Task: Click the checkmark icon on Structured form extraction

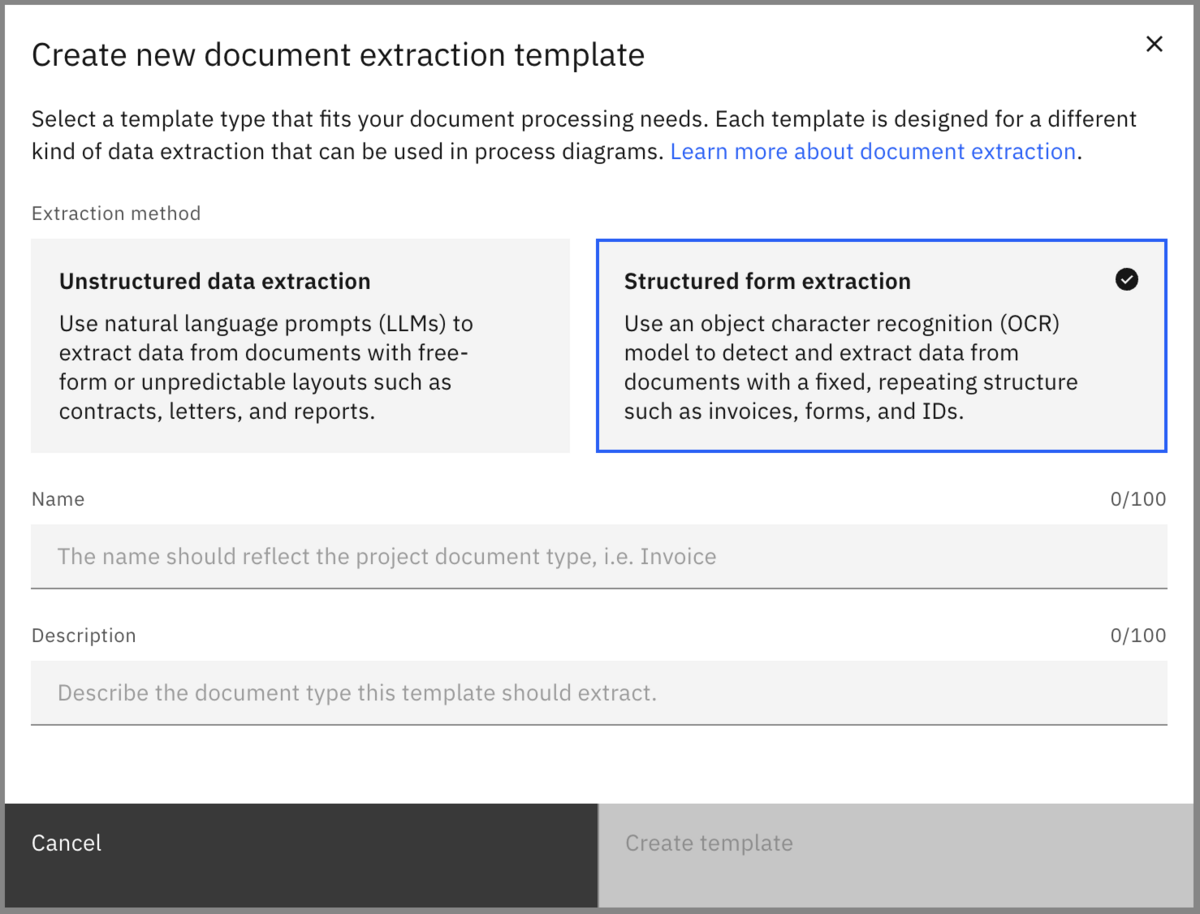Action: point(1126,279)
